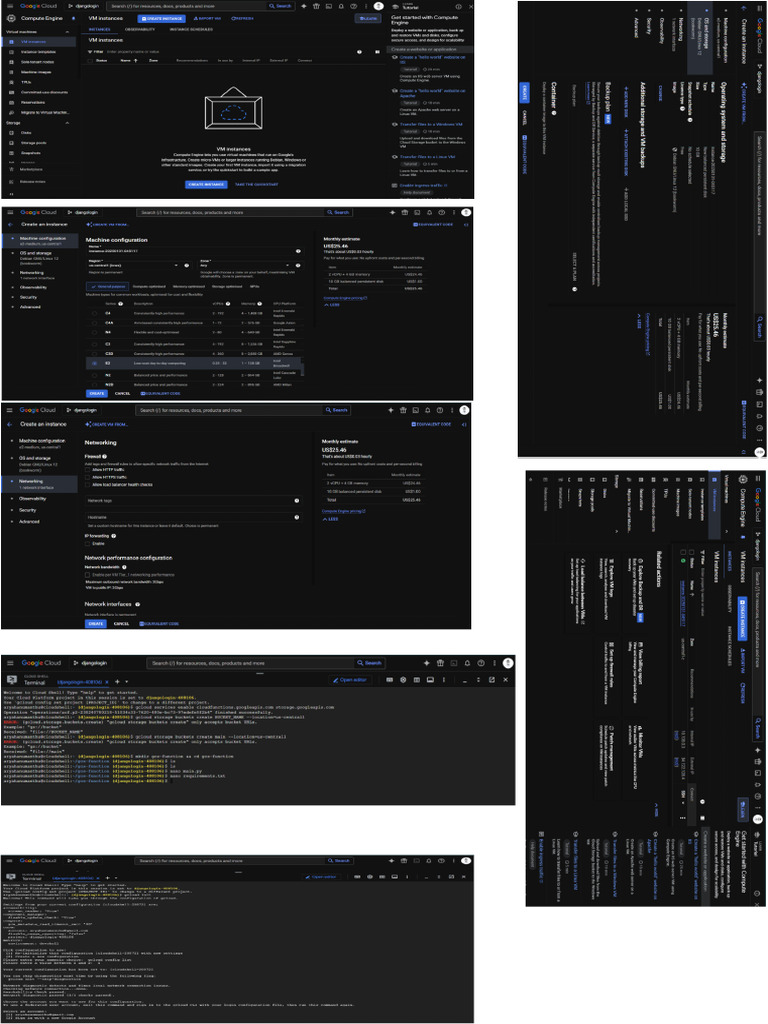The image size is (768, 1024).
Task: Click Series column help icon
Action: 120,304
